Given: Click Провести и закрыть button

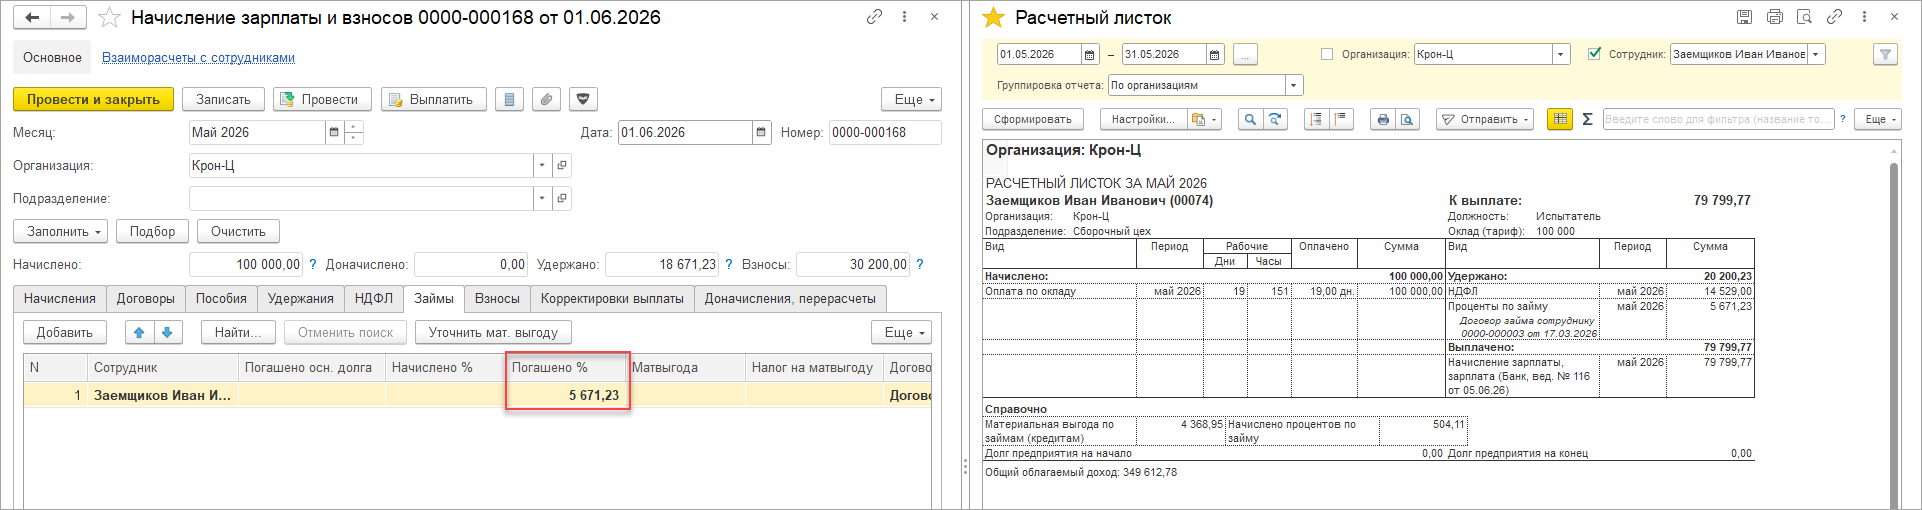Looking at the screenshot, I should pyautogui.click(x=93, y=99).
